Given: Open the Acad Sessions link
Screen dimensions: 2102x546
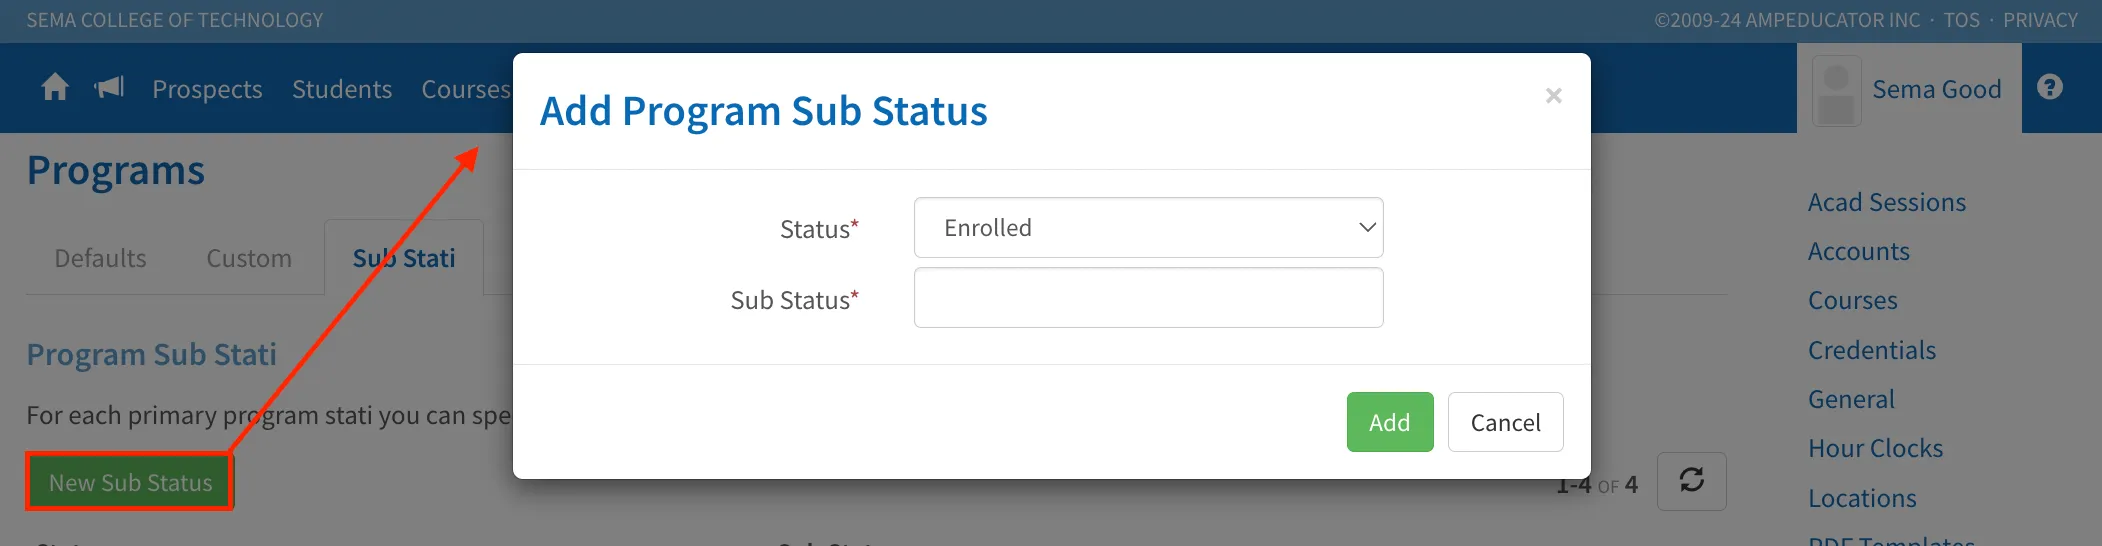Looking at the screenshot, I should pos(1886,202).
